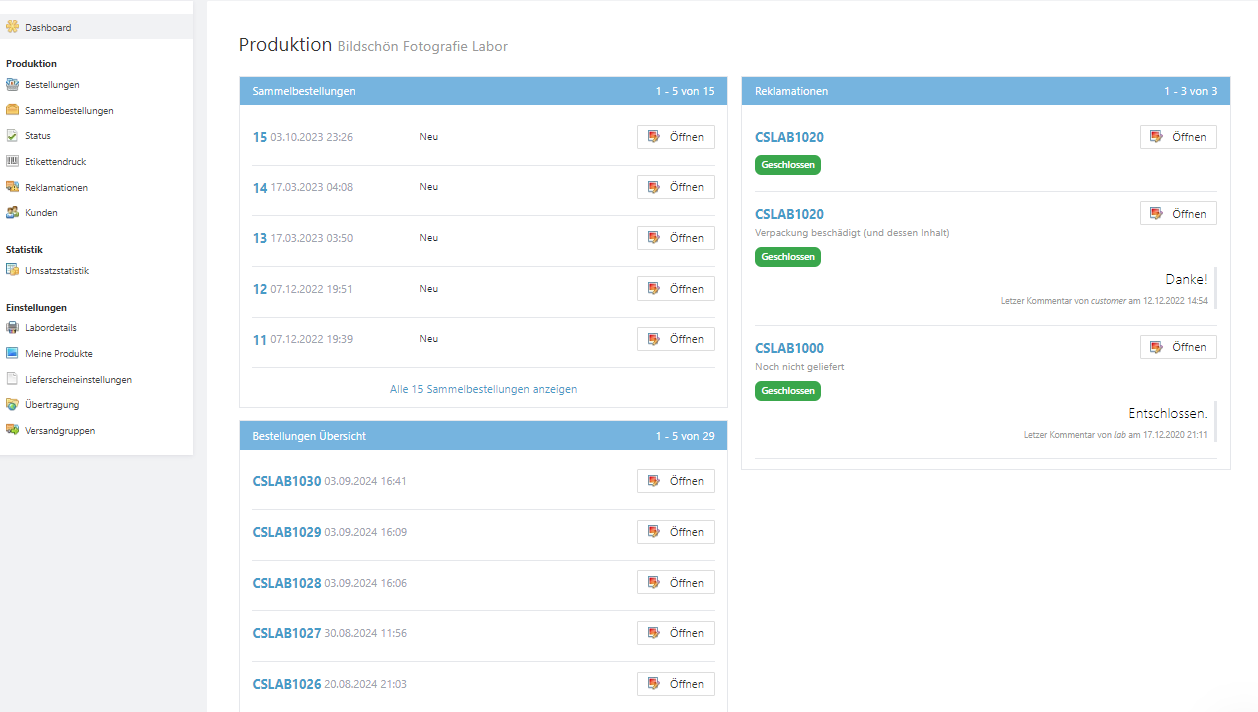Open the Bestellungen page from sidebar
1258x712 pixels.
(x=52, y=85)
